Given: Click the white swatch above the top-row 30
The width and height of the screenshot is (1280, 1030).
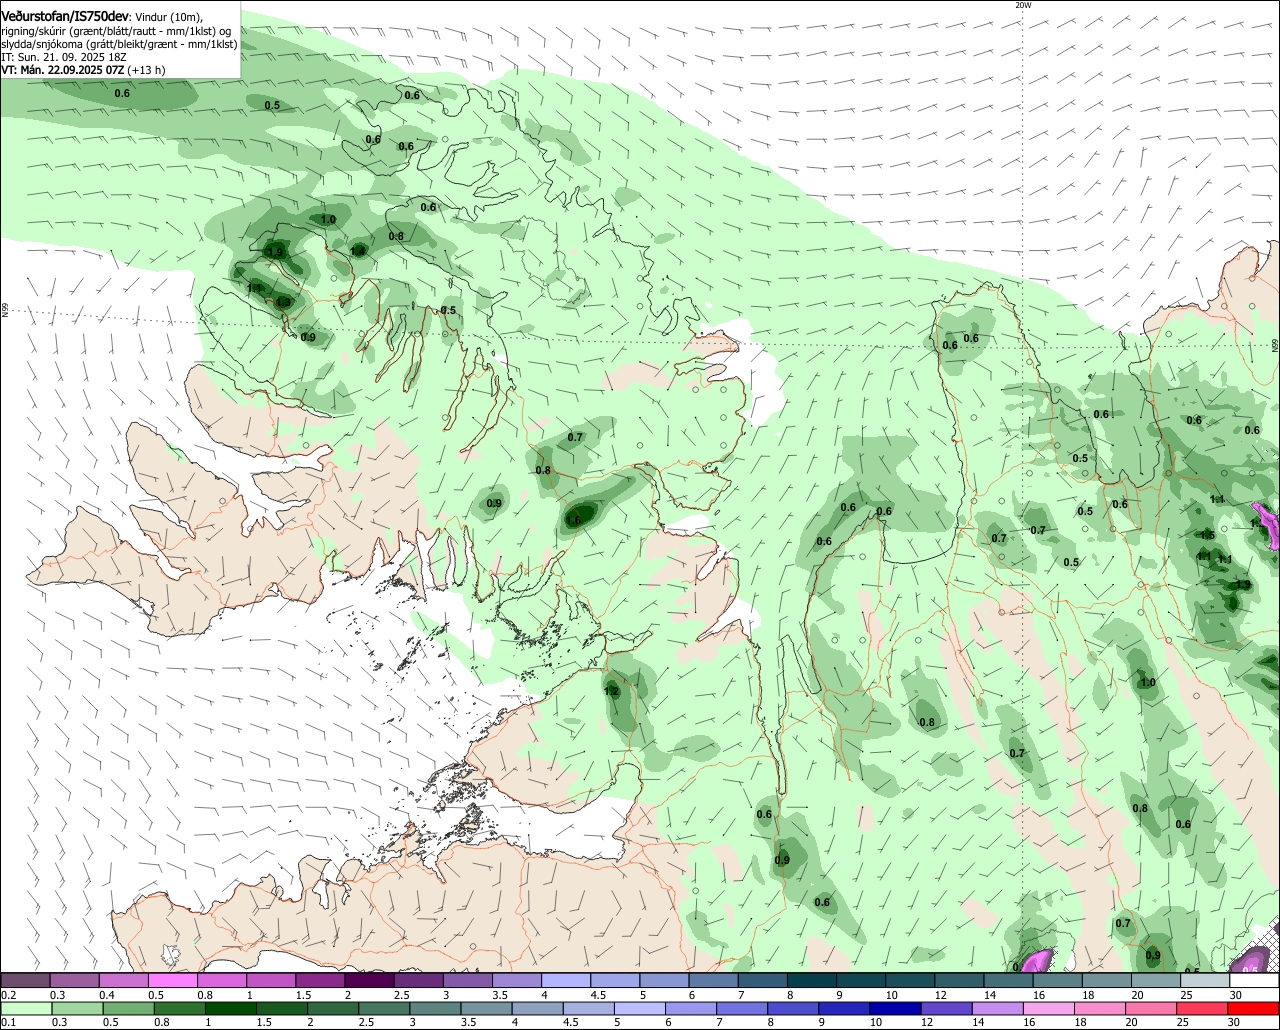Looking at the screenshot, I should tap(1255, 980).
